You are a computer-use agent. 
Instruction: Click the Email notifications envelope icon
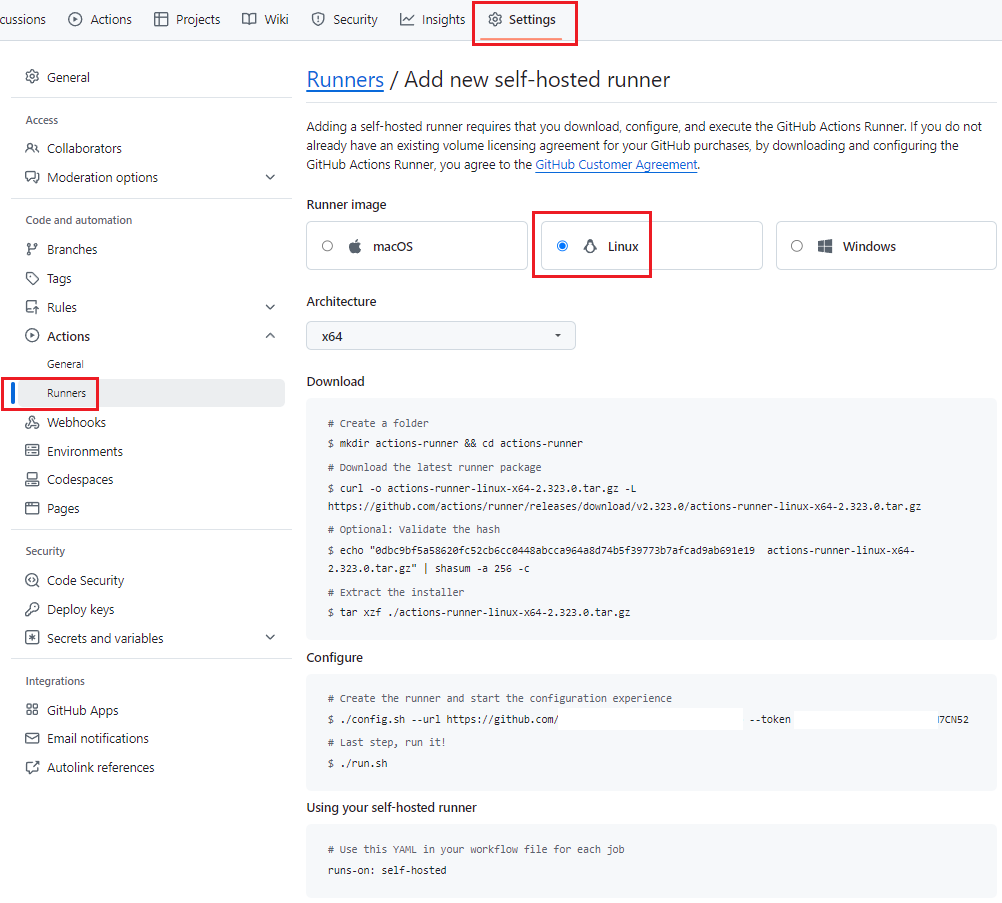click(x=32, y=738)
